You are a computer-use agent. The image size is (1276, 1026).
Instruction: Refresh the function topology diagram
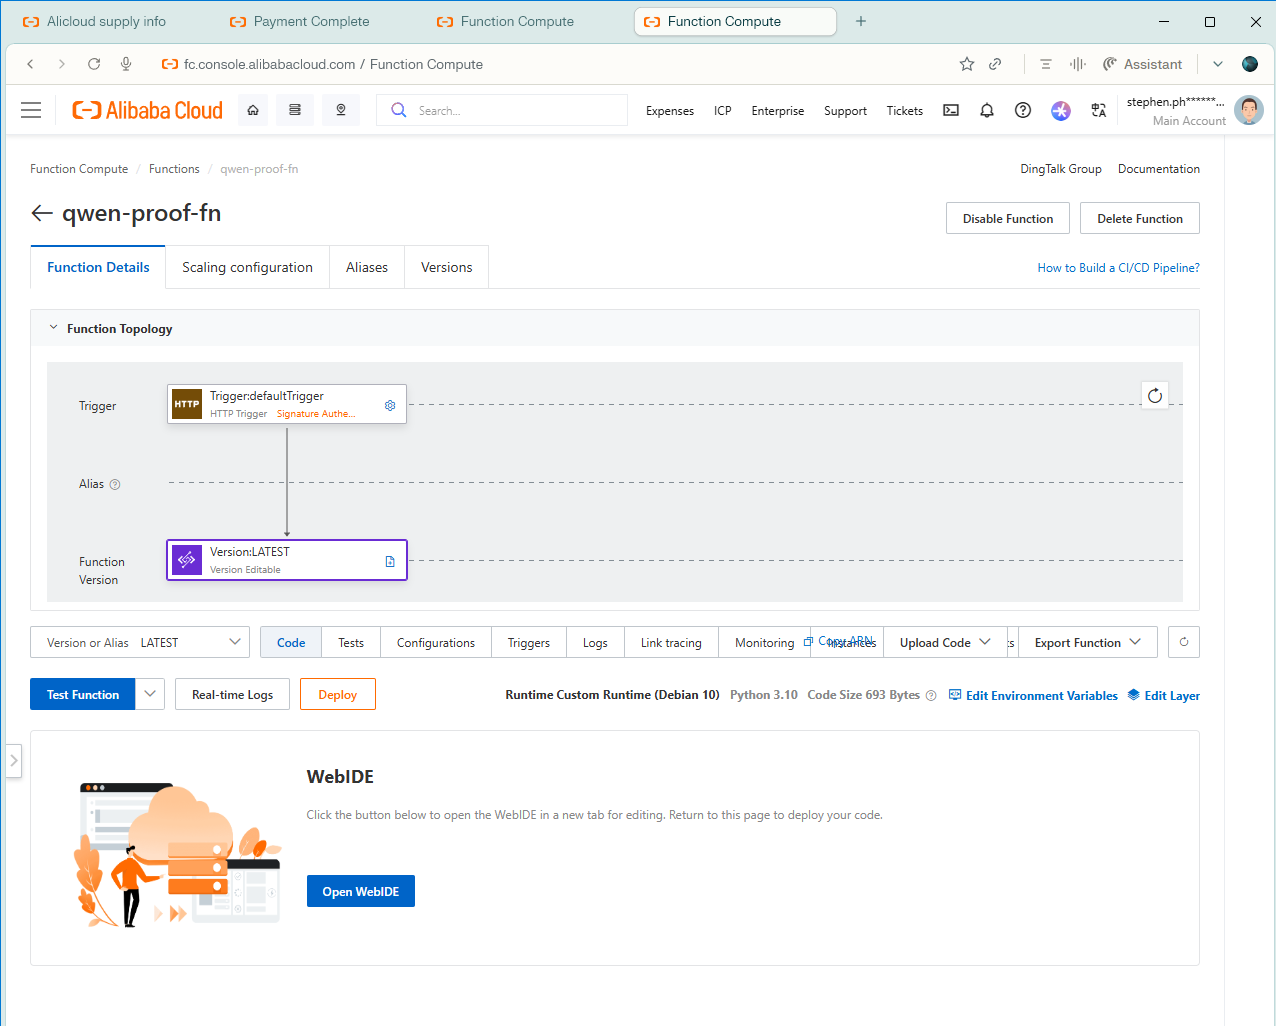pos(1155,395)
